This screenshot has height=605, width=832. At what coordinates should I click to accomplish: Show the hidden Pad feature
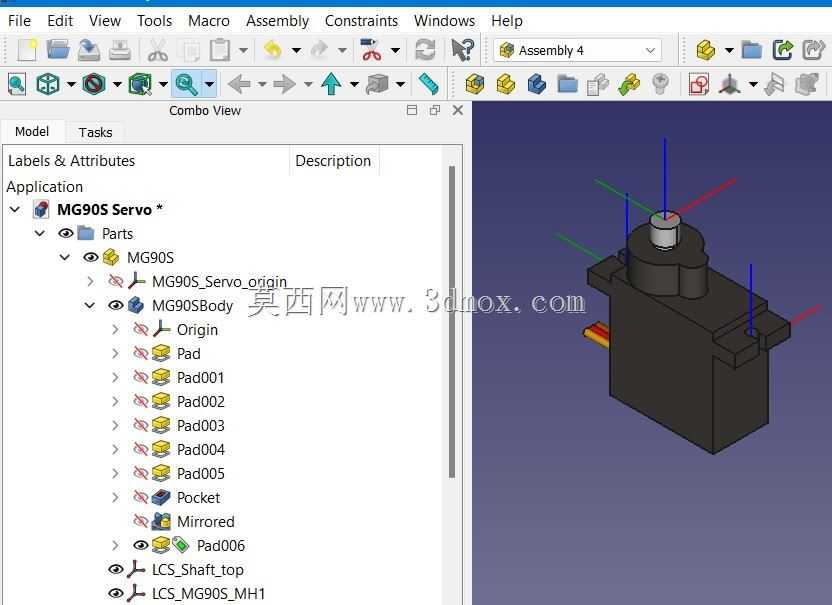140,353
